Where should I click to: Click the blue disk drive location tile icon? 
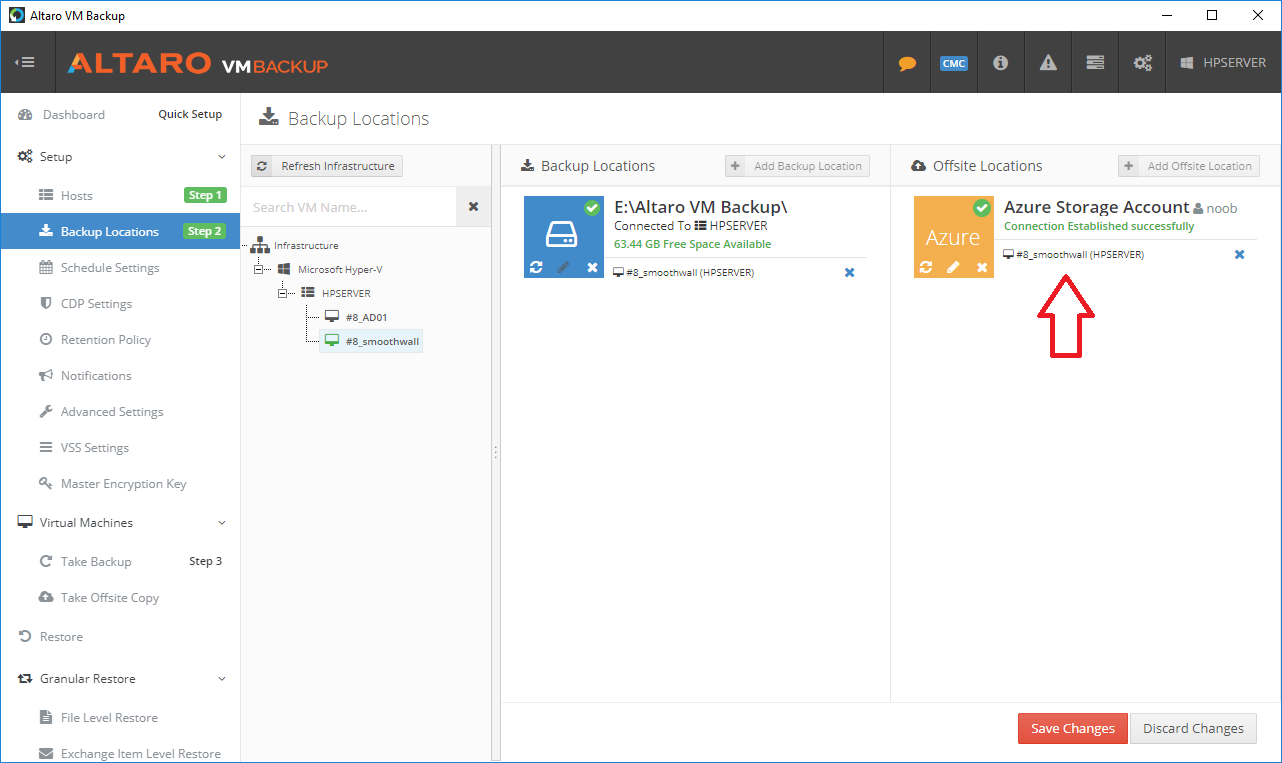point(564,236)
